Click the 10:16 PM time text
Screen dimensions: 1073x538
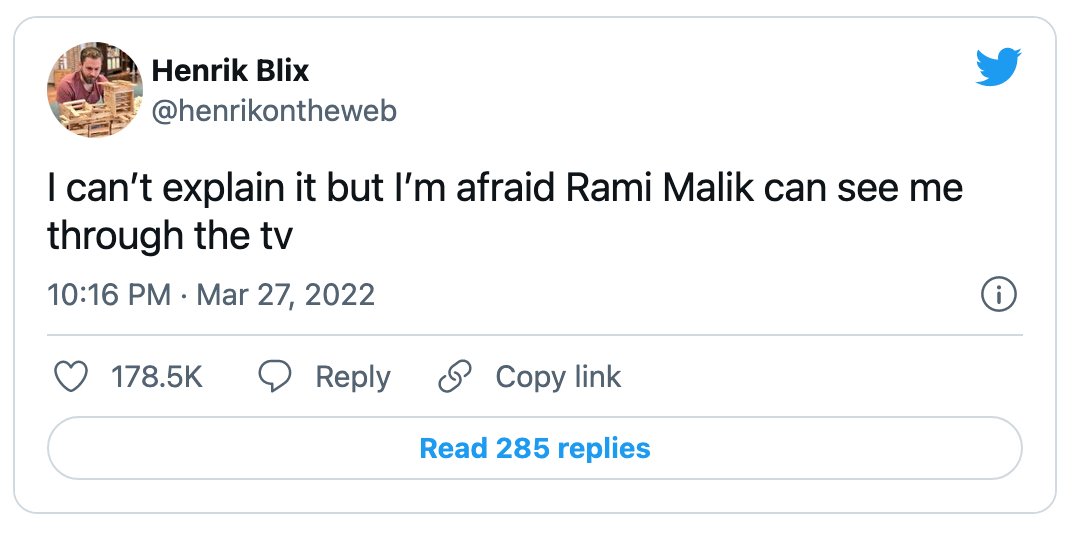109,295
